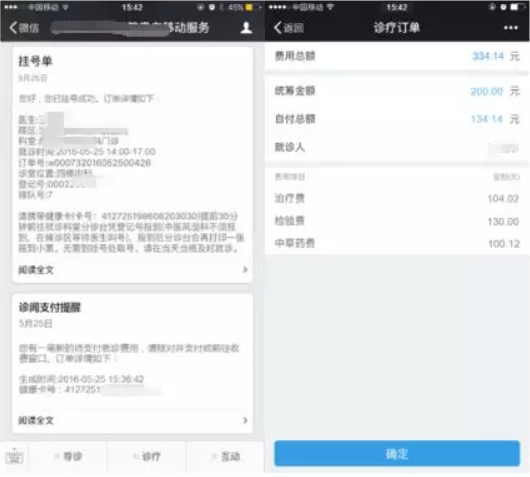Tap the 就诊人 row

click(x=397, y=147)
